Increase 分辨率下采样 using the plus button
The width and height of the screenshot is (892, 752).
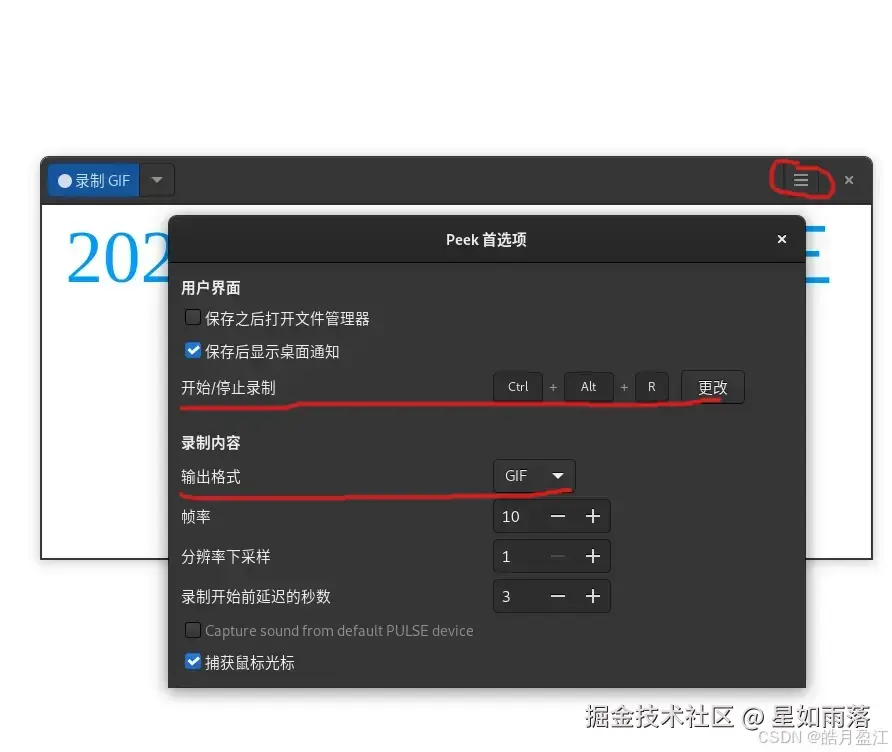click(x=593, y=556)
